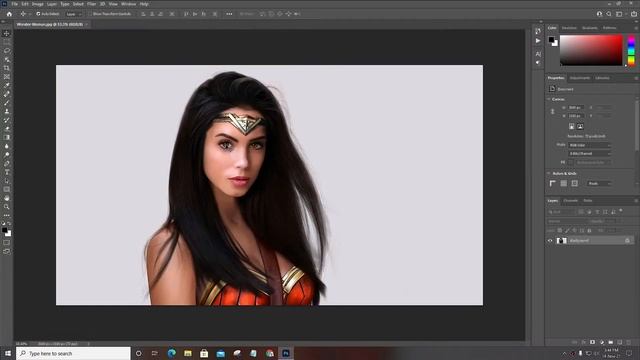Image resolution: width=640 pixels, height=360 pixels.
Task: Open the Mode RGB Color dropdown
Action: pos(590,145)
